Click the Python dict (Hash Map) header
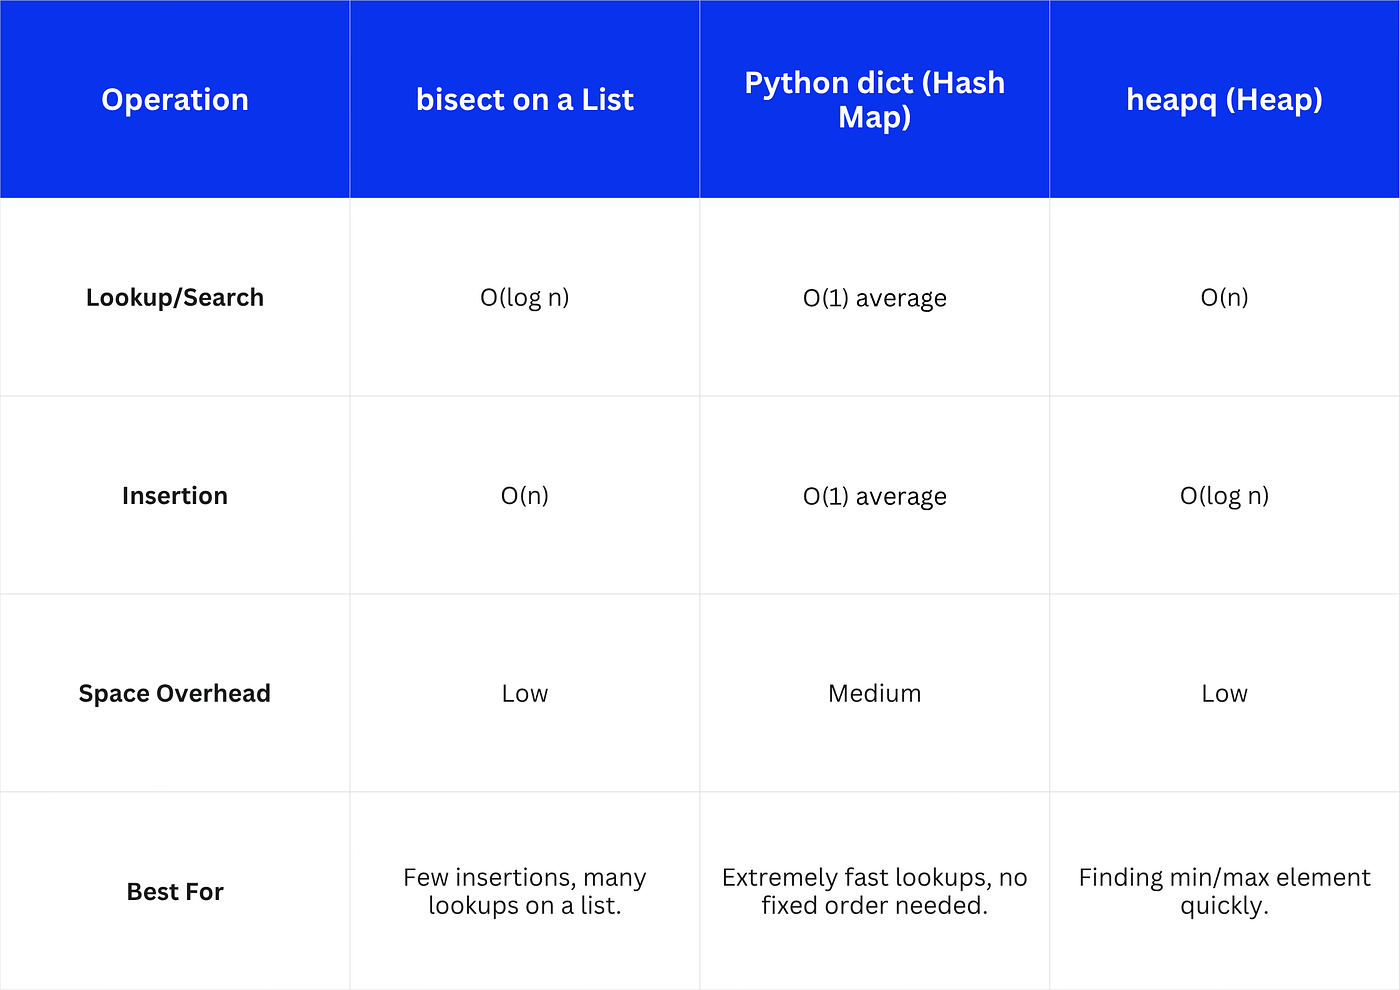 (x=875, y=99)
